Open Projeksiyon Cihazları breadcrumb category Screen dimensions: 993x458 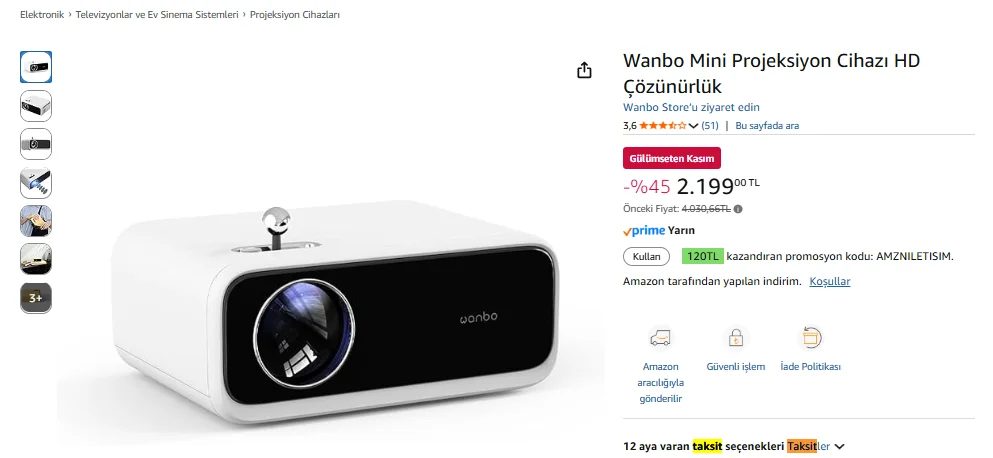pos(294,15)
